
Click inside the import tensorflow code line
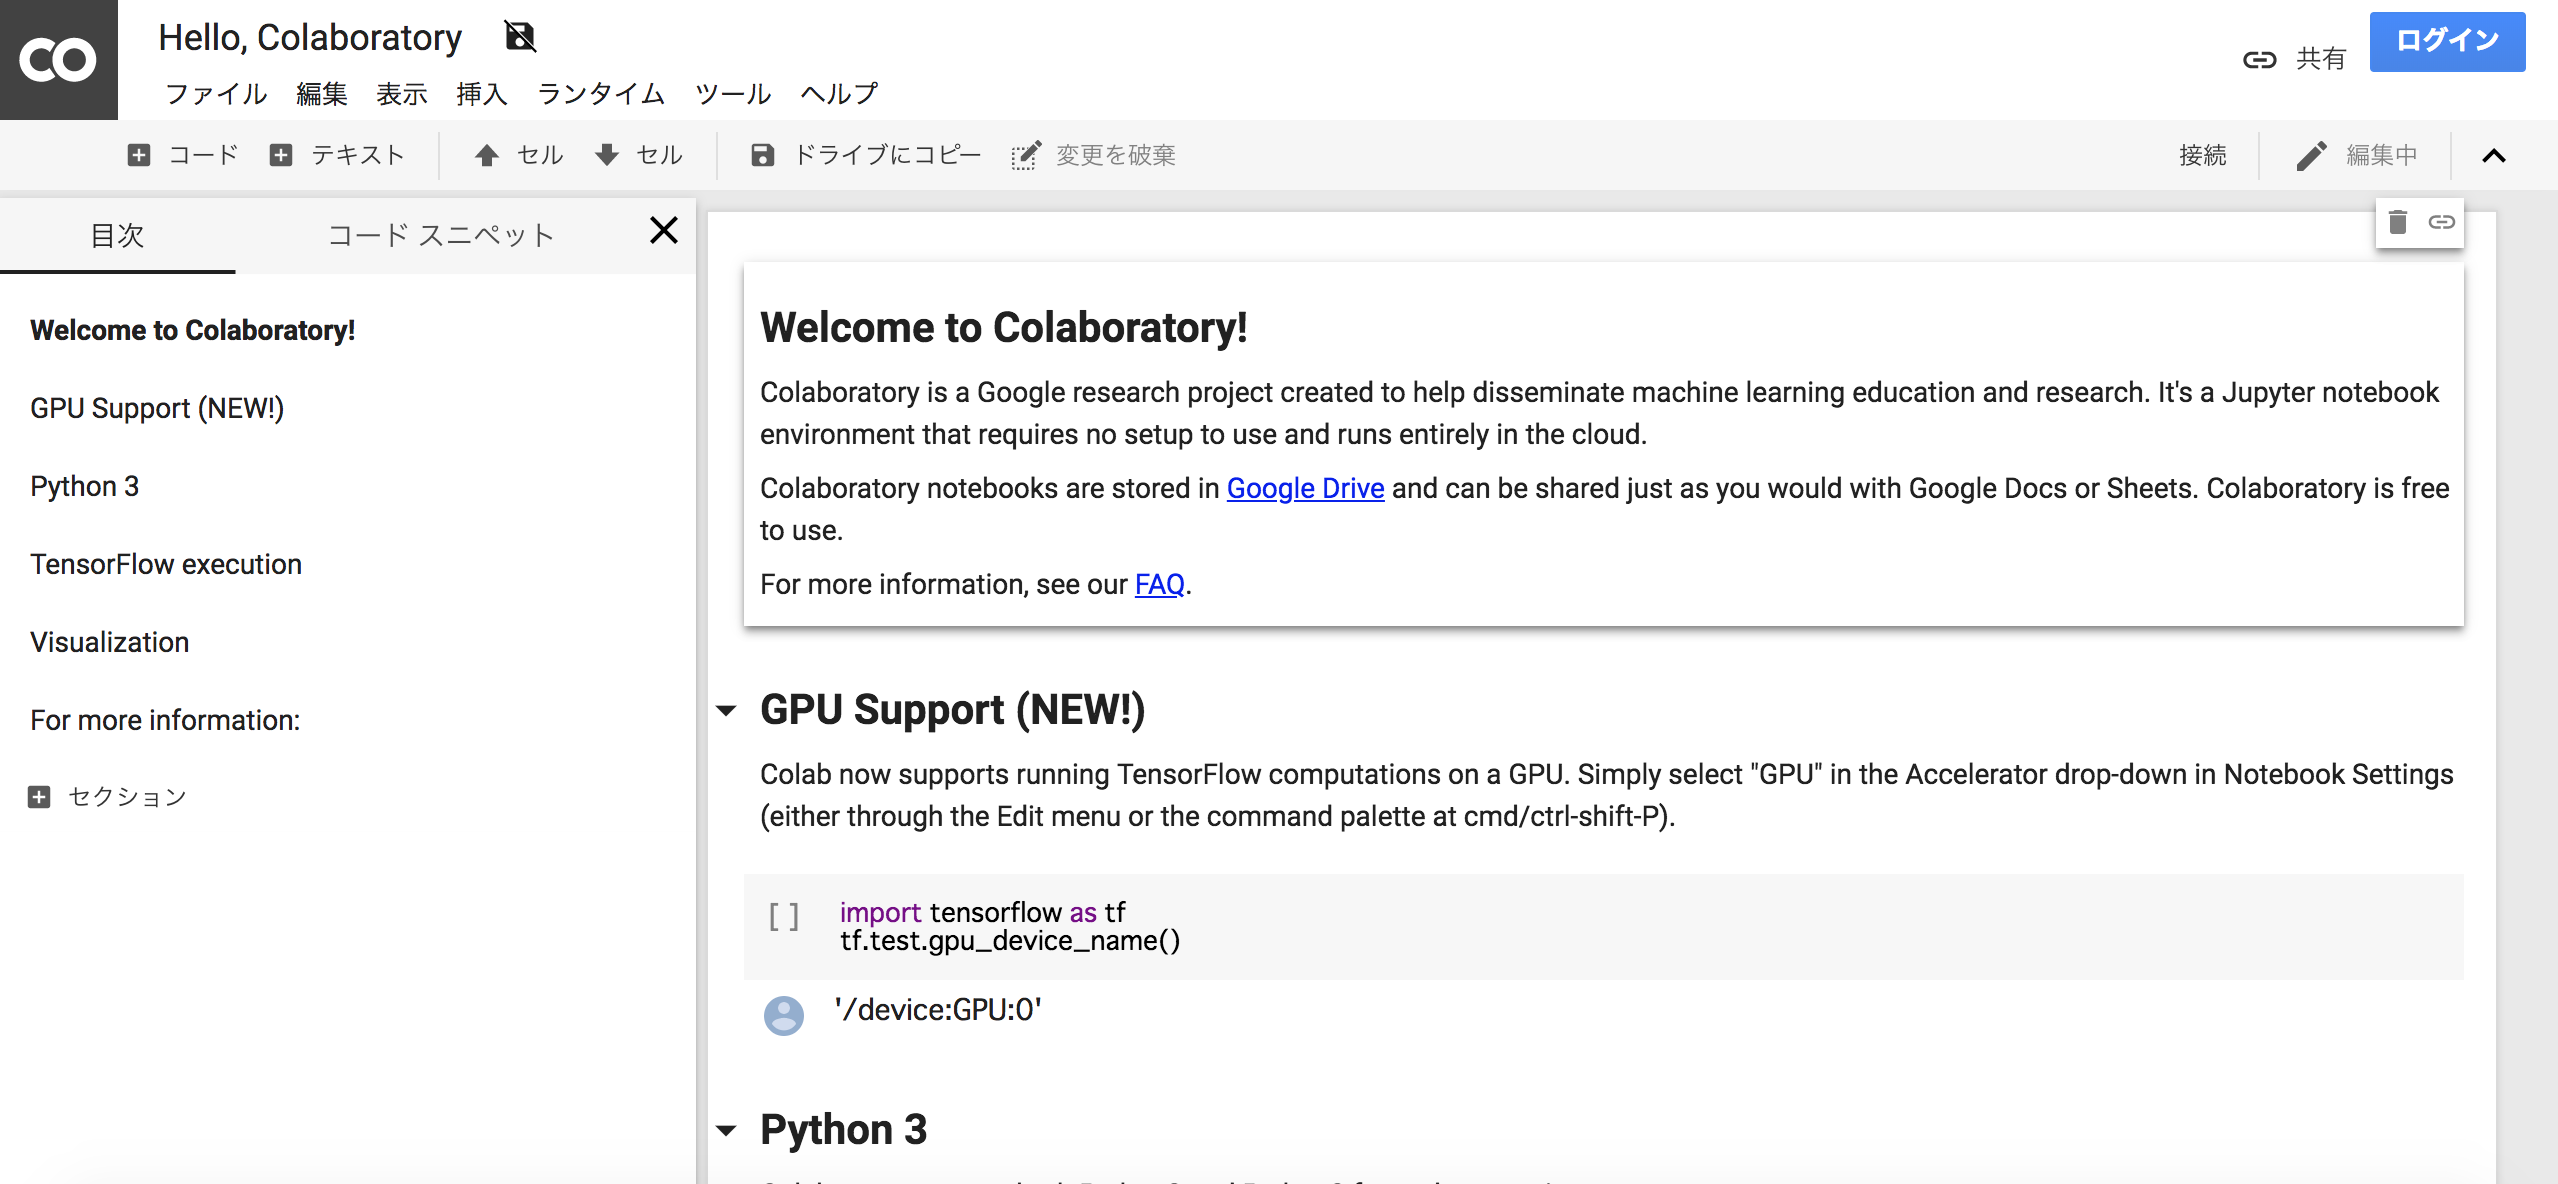pyautogui.click(x=982, y=912)
